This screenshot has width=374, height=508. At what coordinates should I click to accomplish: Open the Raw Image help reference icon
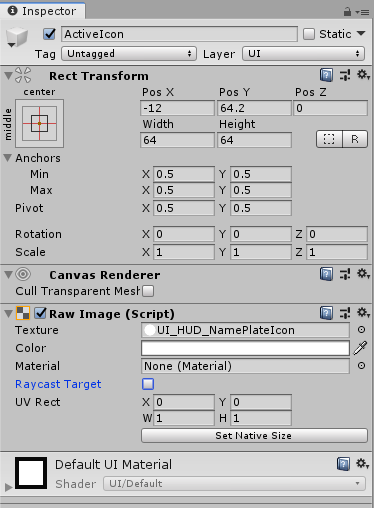click(326, 313)
